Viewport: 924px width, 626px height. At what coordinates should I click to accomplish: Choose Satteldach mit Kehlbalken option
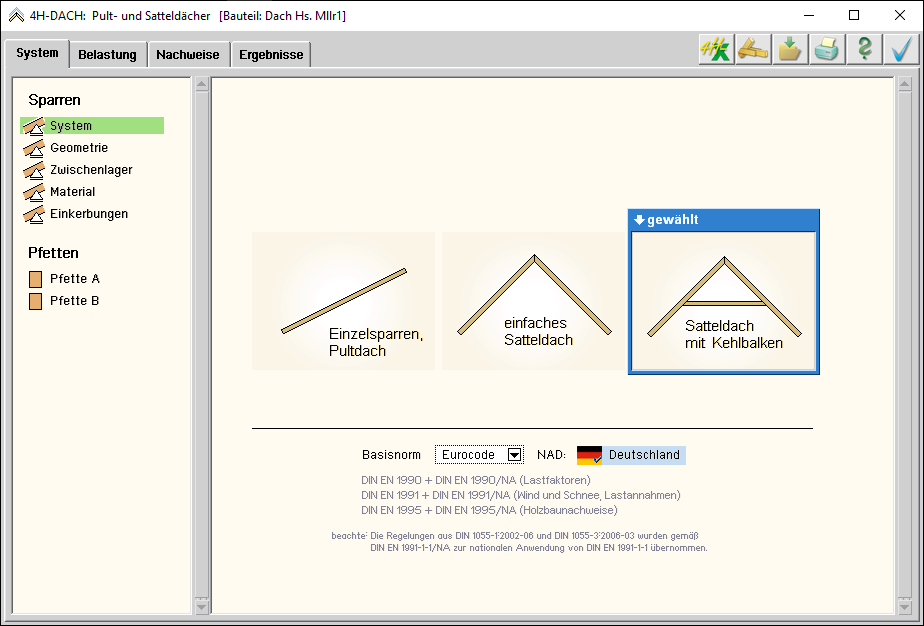point(724,301)
